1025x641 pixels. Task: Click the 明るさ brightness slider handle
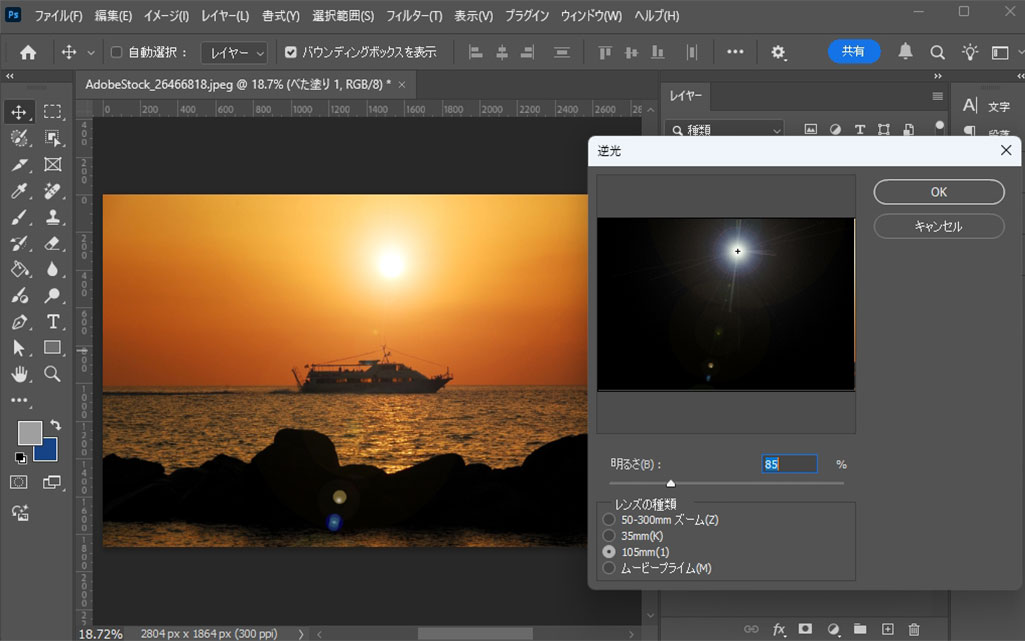click(x=671, y=484)
